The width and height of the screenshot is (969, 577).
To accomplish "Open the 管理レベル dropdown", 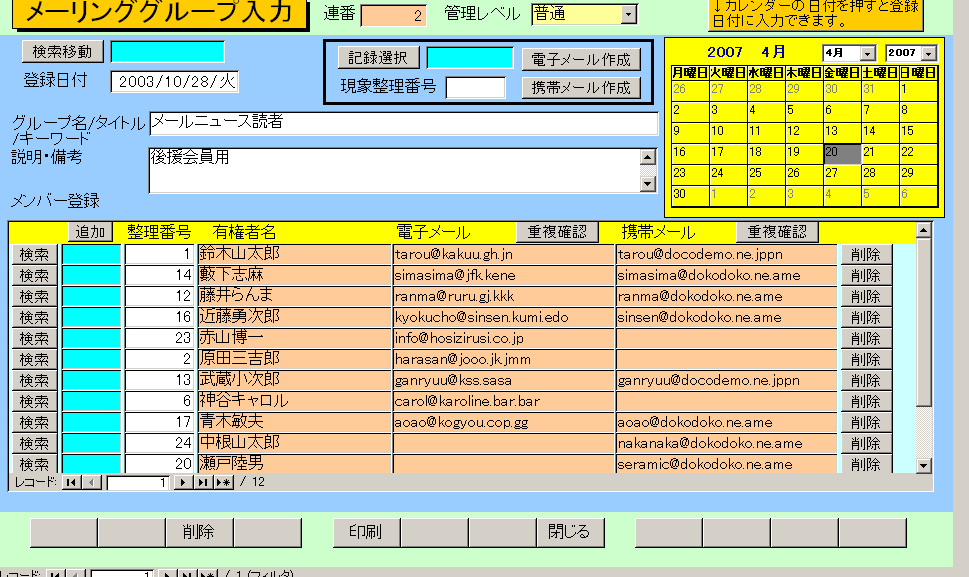I will click(x=629, y=14).
